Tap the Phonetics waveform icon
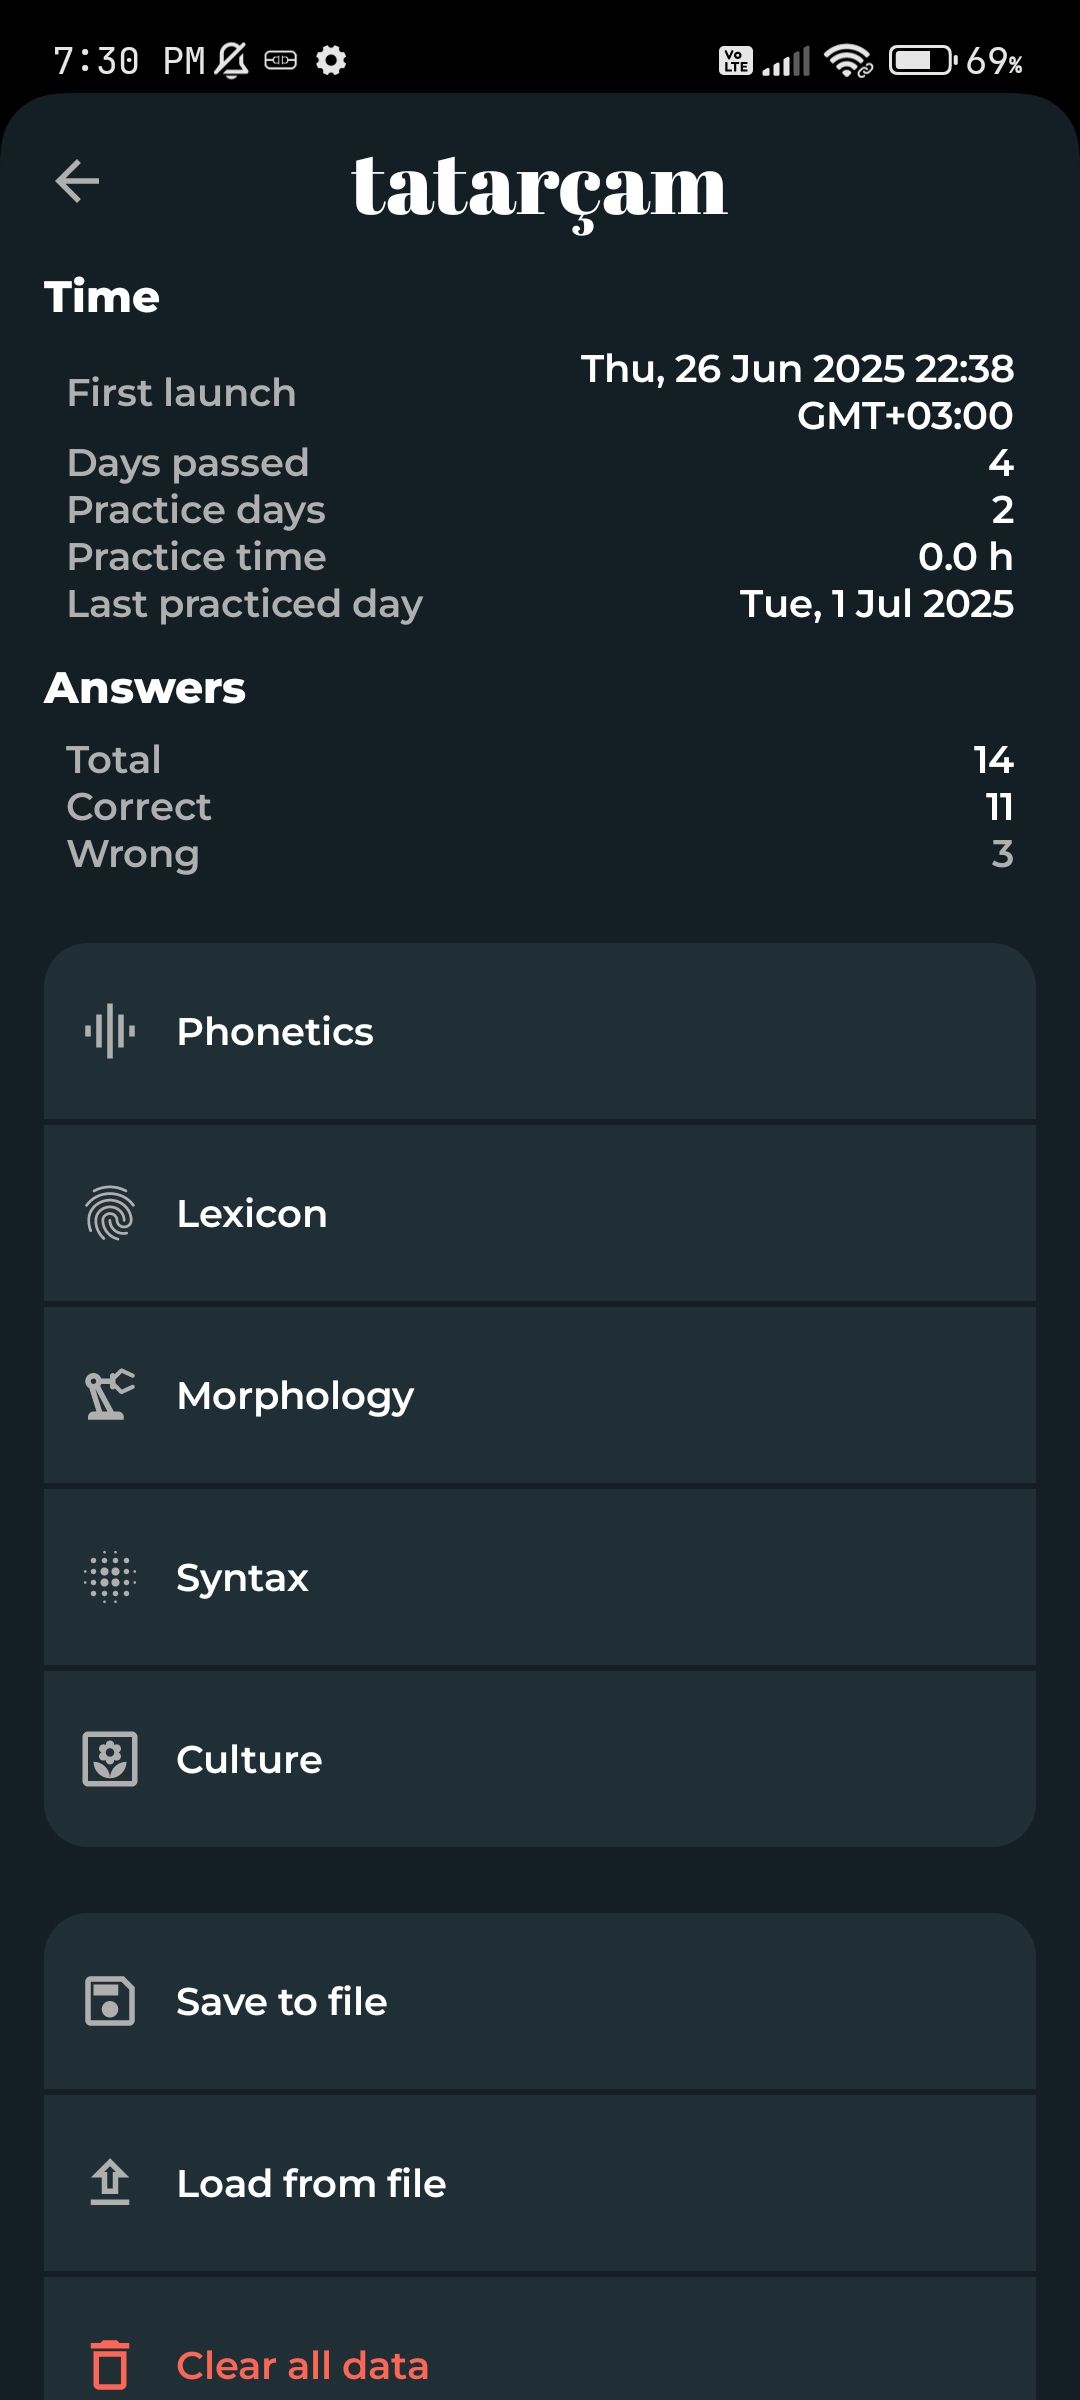The width and height of the screenshot is (1080, 2400). 110,1031
